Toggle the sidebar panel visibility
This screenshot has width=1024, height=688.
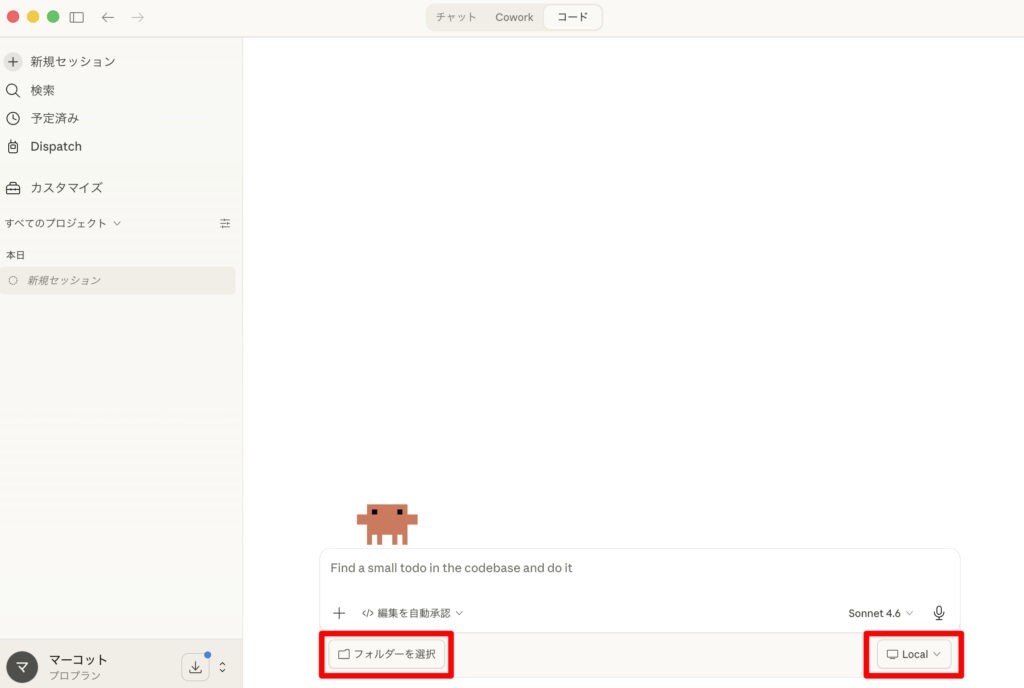77,17
